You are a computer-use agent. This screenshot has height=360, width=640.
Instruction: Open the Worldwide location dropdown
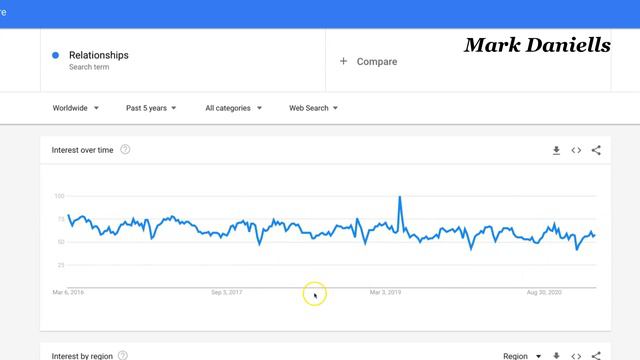(x=76, y=108)
